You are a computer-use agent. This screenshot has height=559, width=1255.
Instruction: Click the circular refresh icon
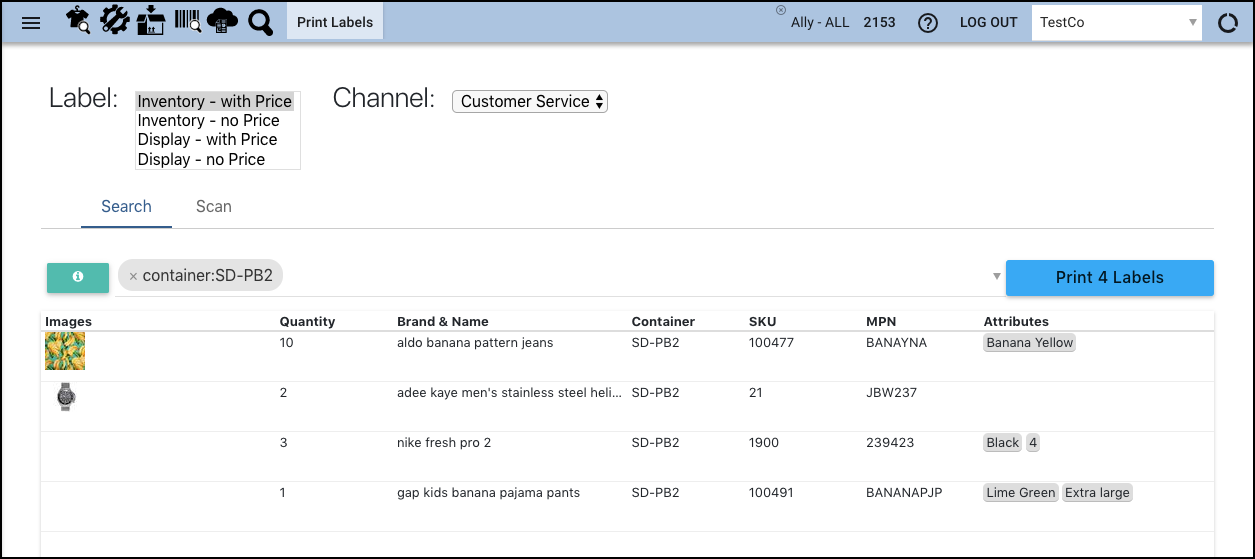tap(1227, 23)
